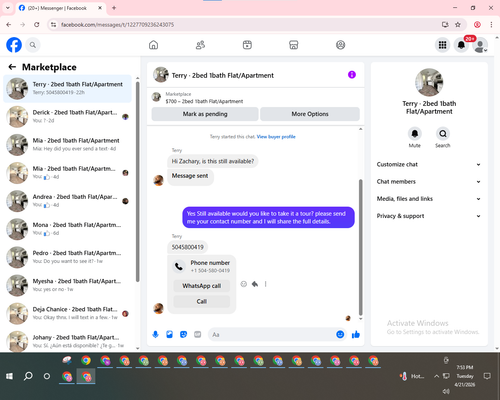
Task: Click the back arrow beside Marketplace
Action: [x=12, y=67]
